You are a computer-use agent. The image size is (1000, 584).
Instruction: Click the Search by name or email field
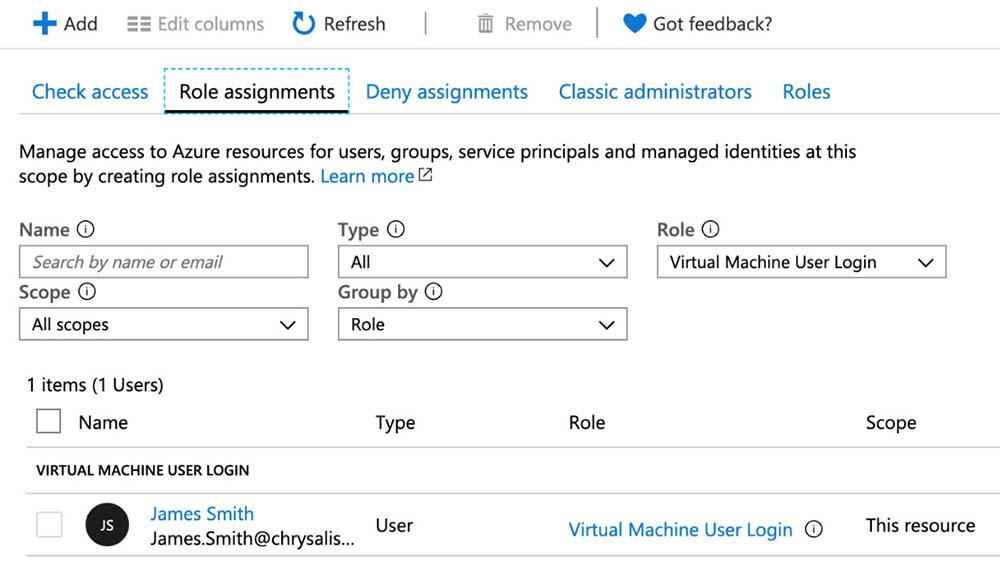163,262
